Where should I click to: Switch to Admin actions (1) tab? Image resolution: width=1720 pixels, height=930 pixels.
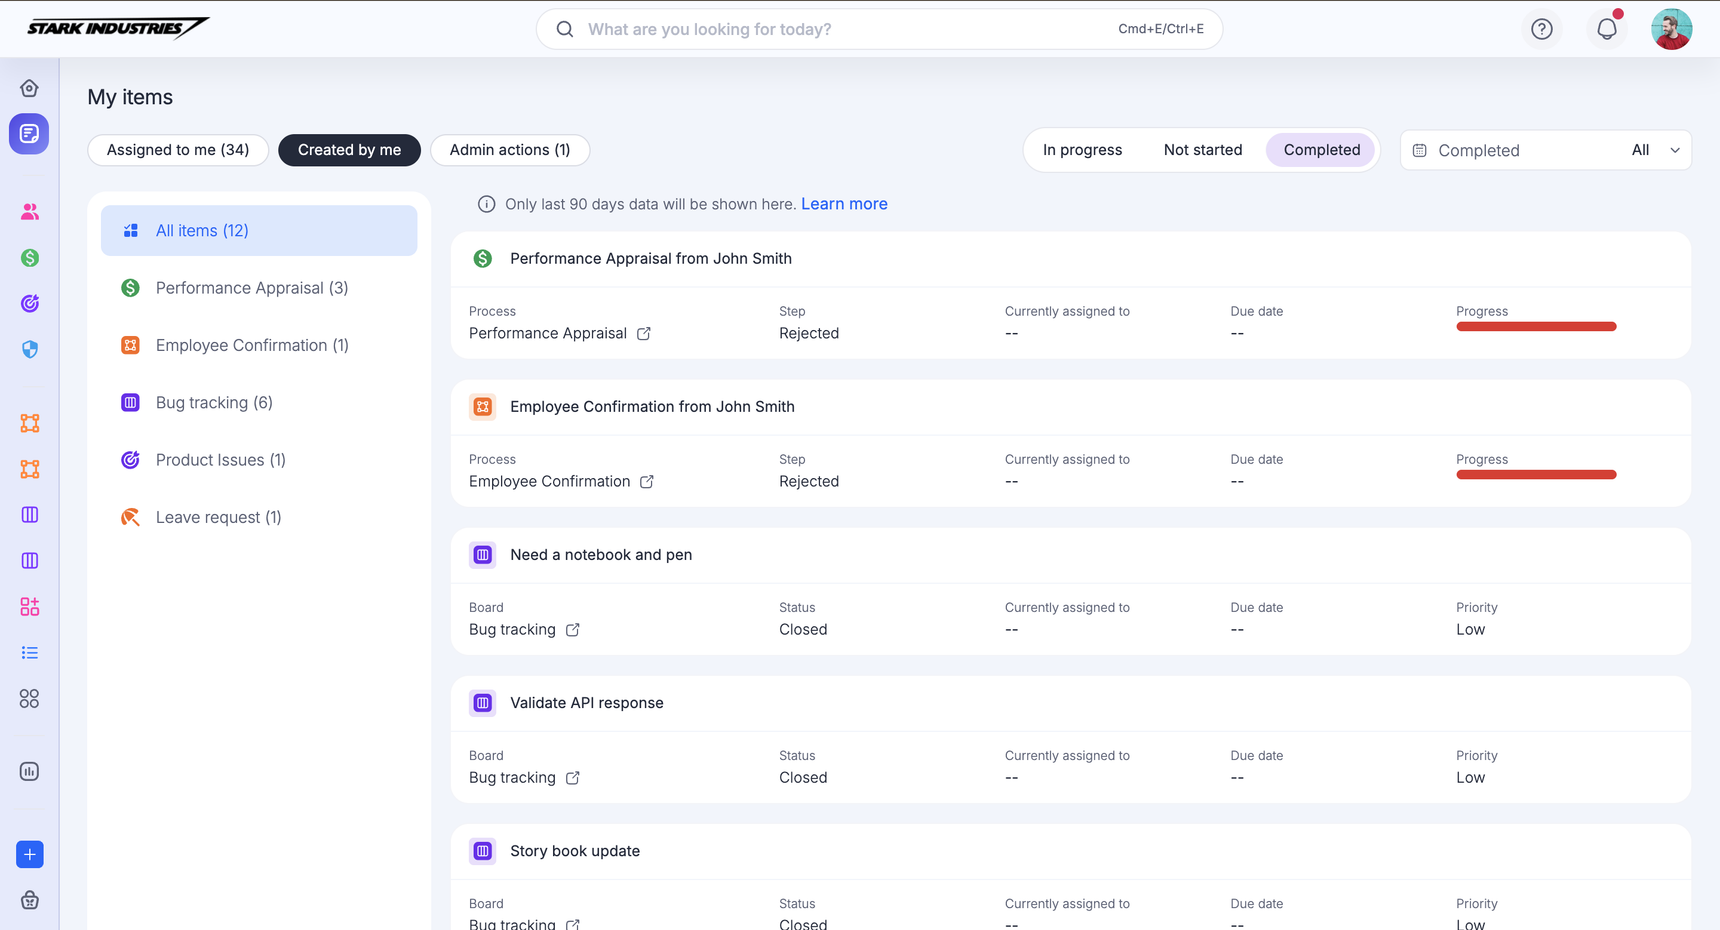pyautogui.click(x=509, y=150)
